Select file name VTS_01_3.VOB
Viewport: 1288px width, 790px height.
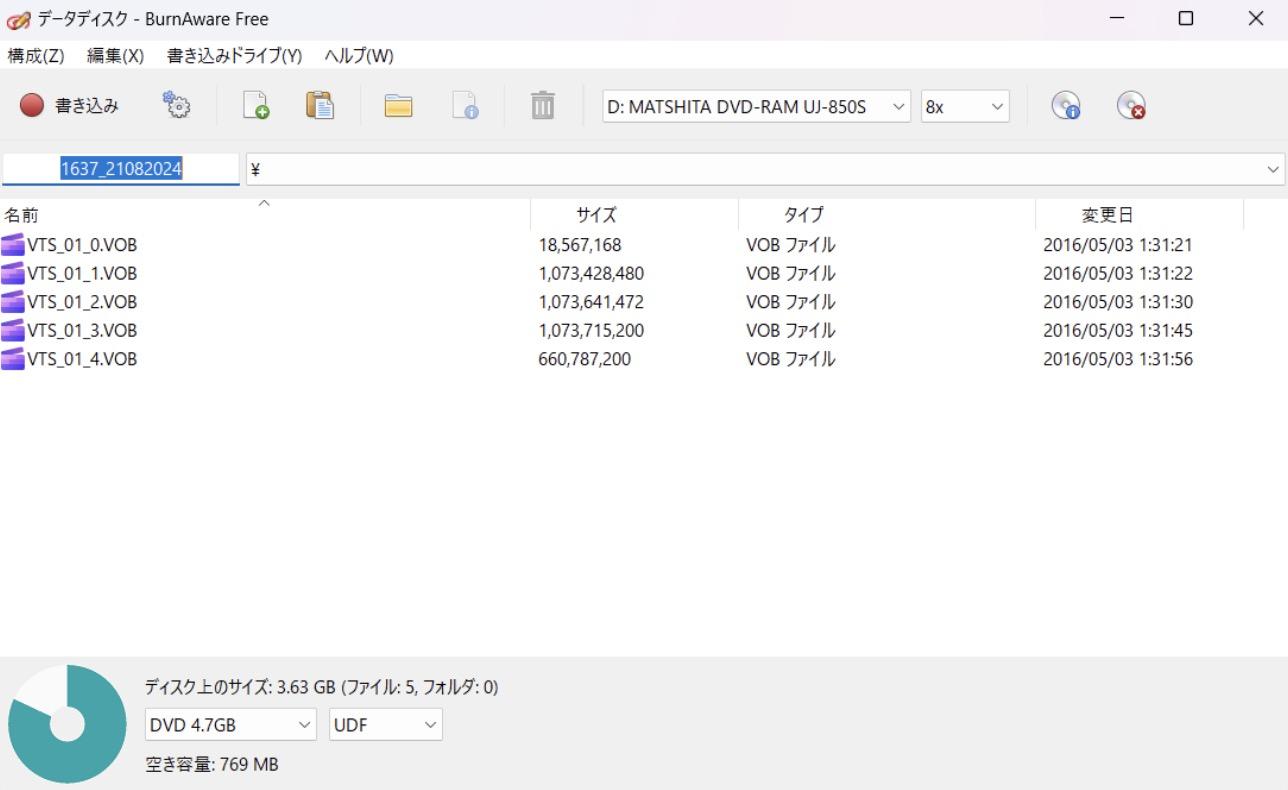[x=82, y=330]
